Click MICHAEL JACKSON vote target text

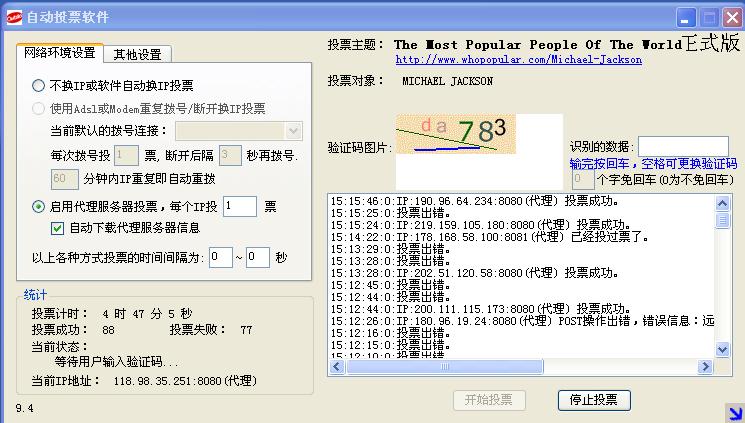pos(448,81)
